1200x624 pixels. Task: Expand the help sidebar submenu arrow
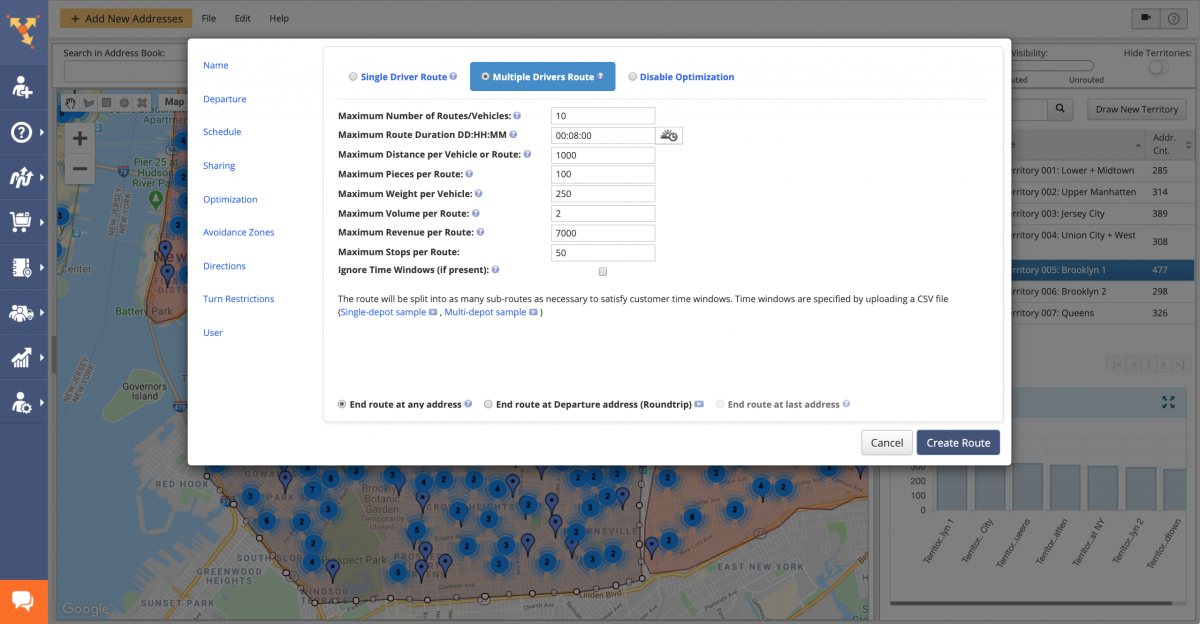coord(42,132)
